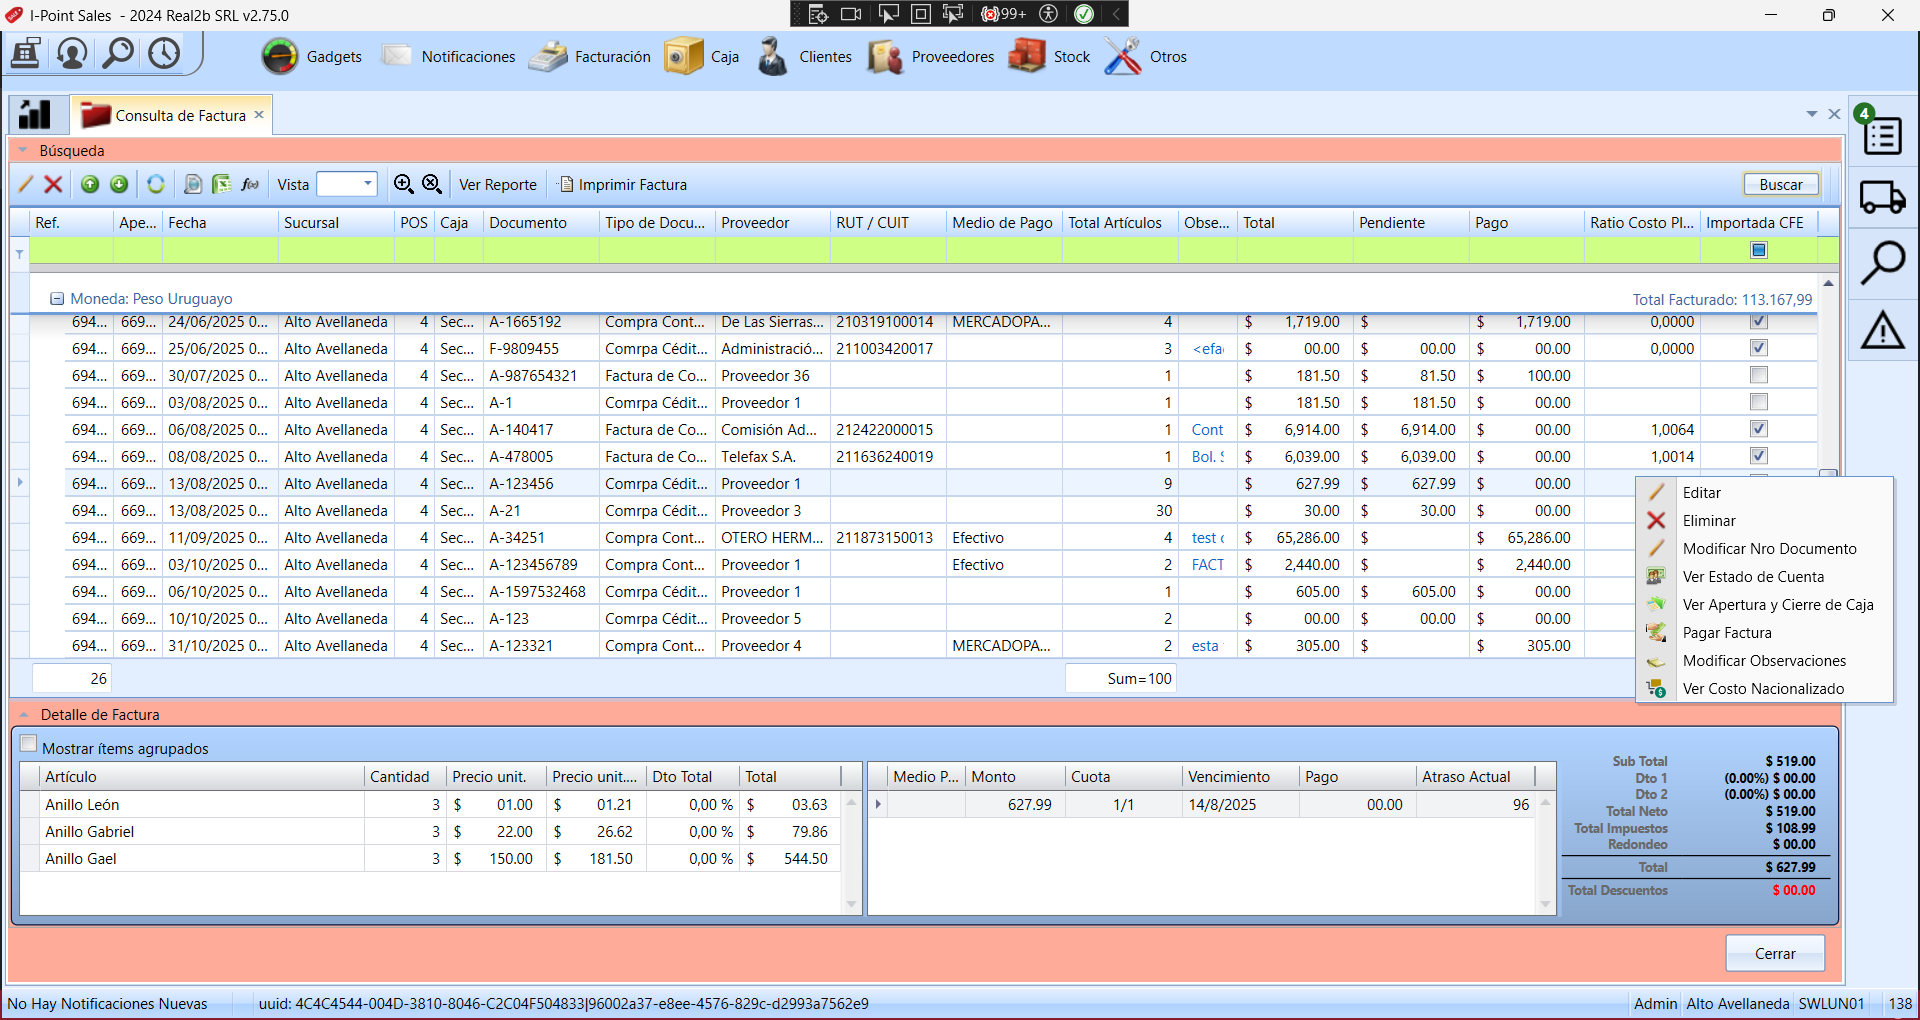
Task: Collapse the Búsqueda section
Action: 23,151
